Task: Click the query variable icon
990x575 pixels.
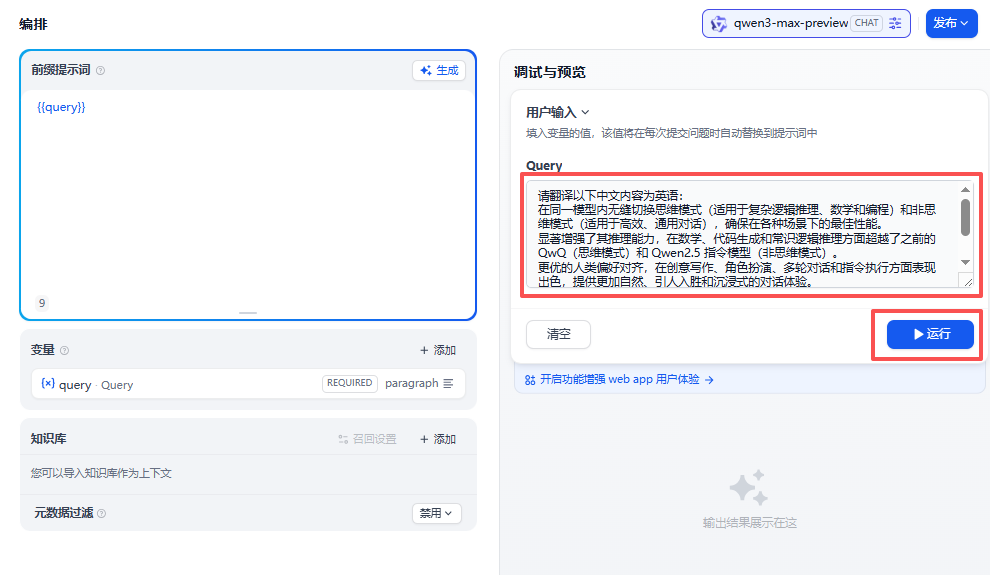Action: [48, 383]
